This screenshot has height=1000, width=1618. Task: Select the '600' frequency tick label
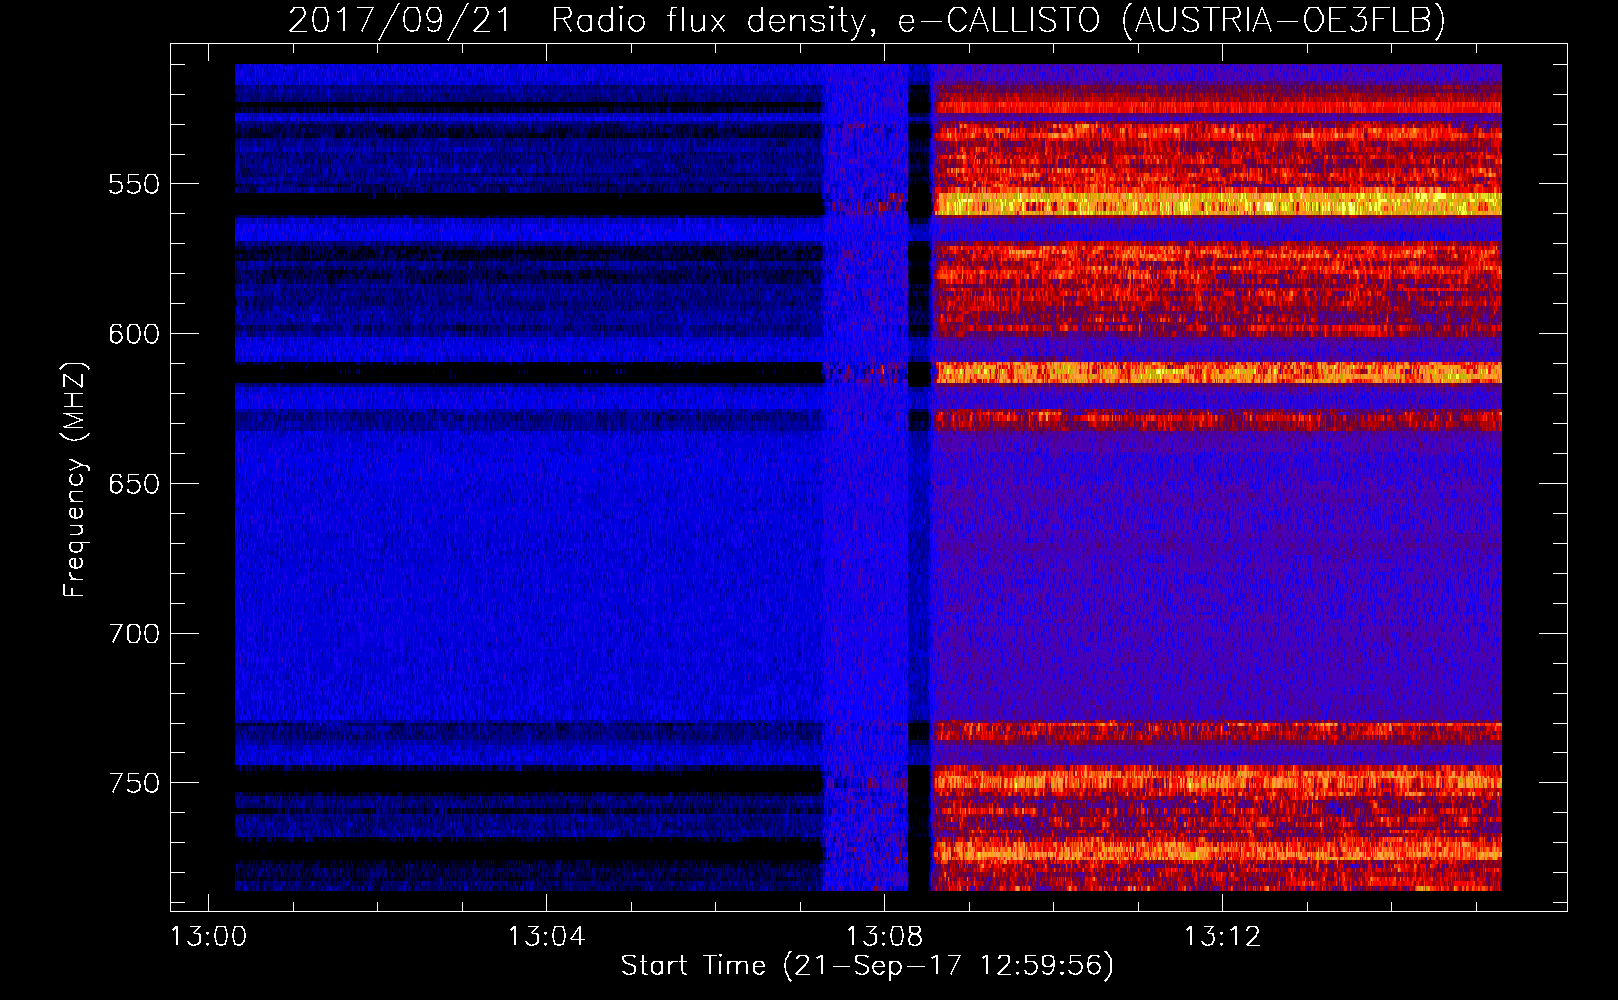click(x=134, y=334)
